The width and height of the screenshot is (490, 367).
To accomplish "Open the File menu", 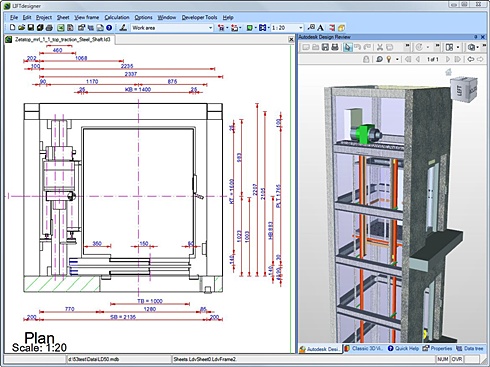I will [14, 17].
